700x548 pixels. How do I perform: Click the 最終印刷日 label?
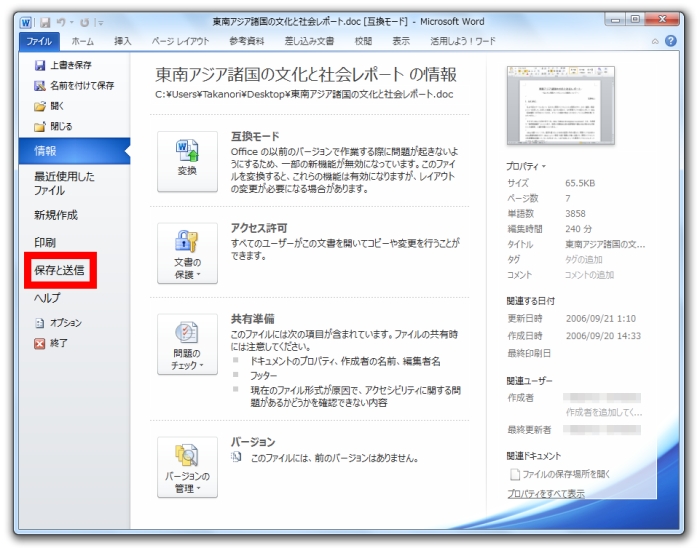pyautogui.click(x=529, y=353)
